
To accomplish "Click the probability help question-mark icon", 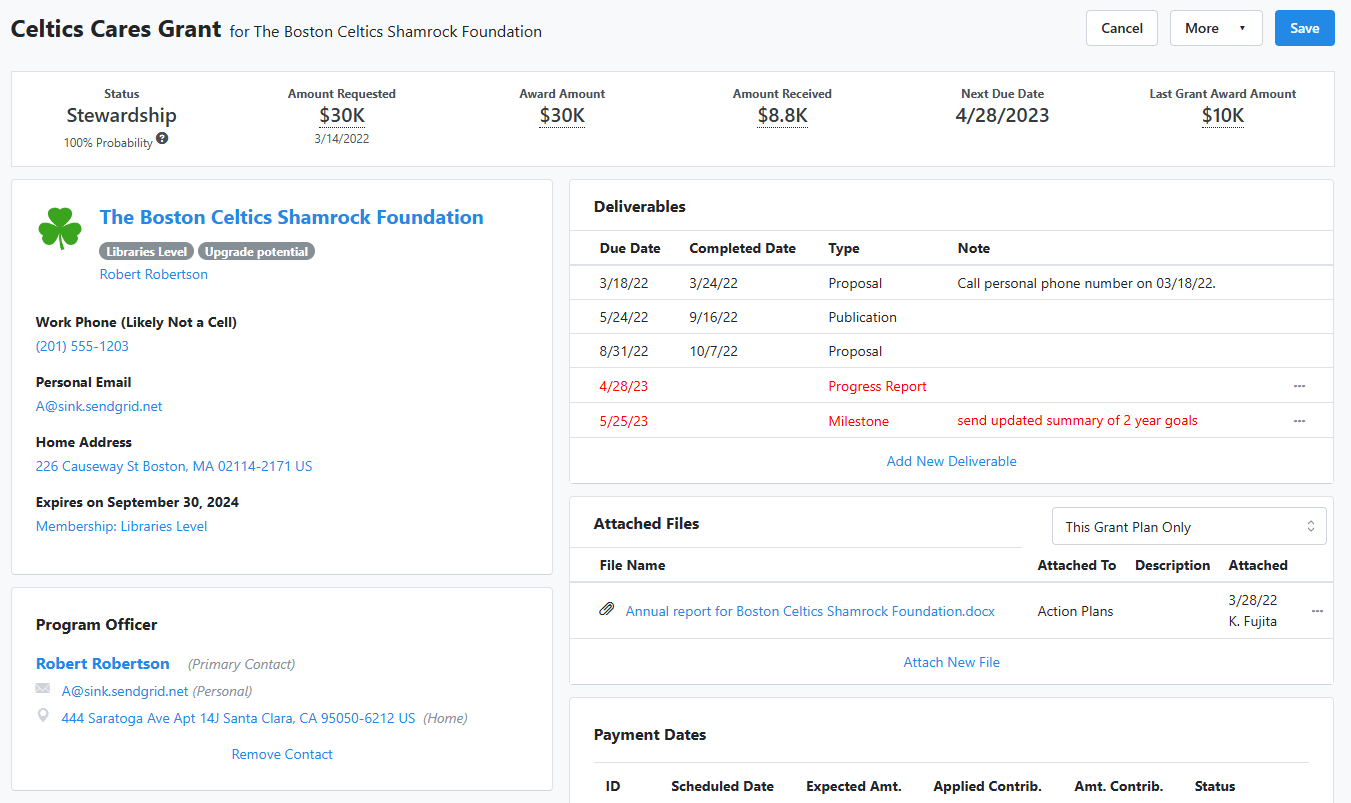I will pyautogui.click(x=162, y=139).
